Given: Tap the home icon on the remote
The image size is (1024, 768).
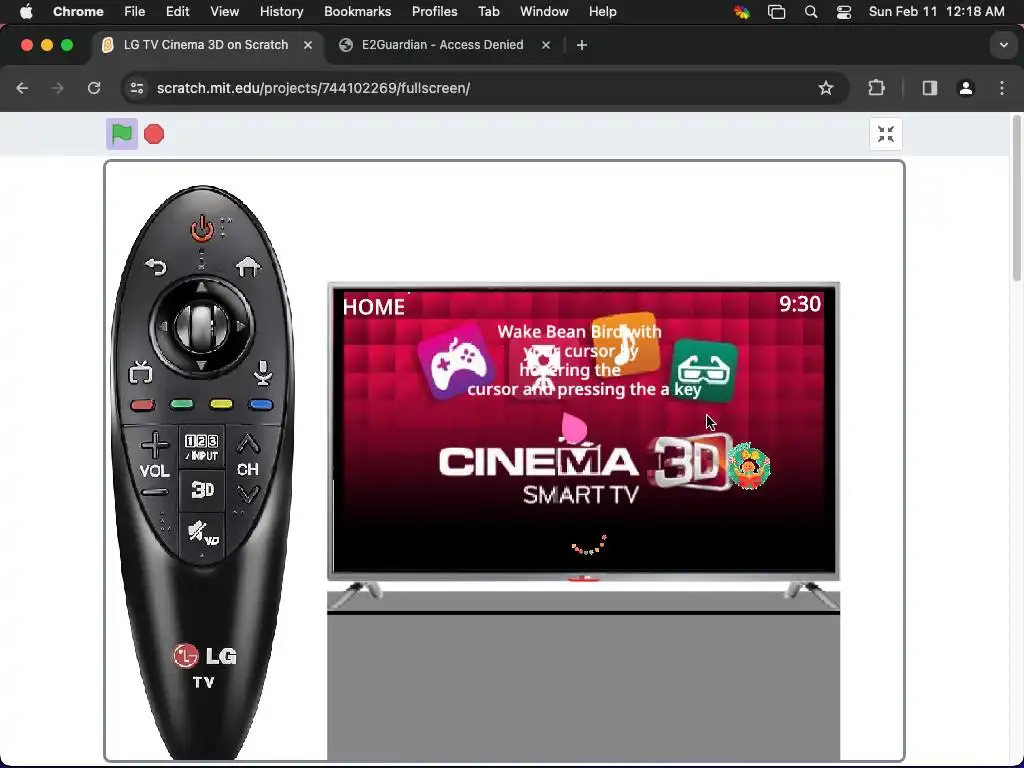Looking at the screenshot, I should pos(248,266).
